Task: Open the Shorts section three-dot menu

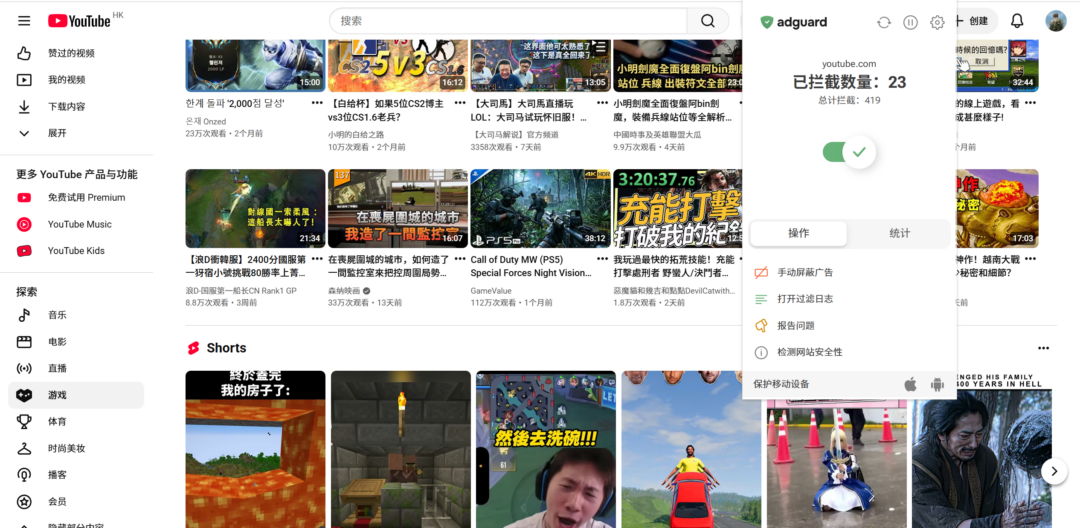Action: tap(1043, 348)
